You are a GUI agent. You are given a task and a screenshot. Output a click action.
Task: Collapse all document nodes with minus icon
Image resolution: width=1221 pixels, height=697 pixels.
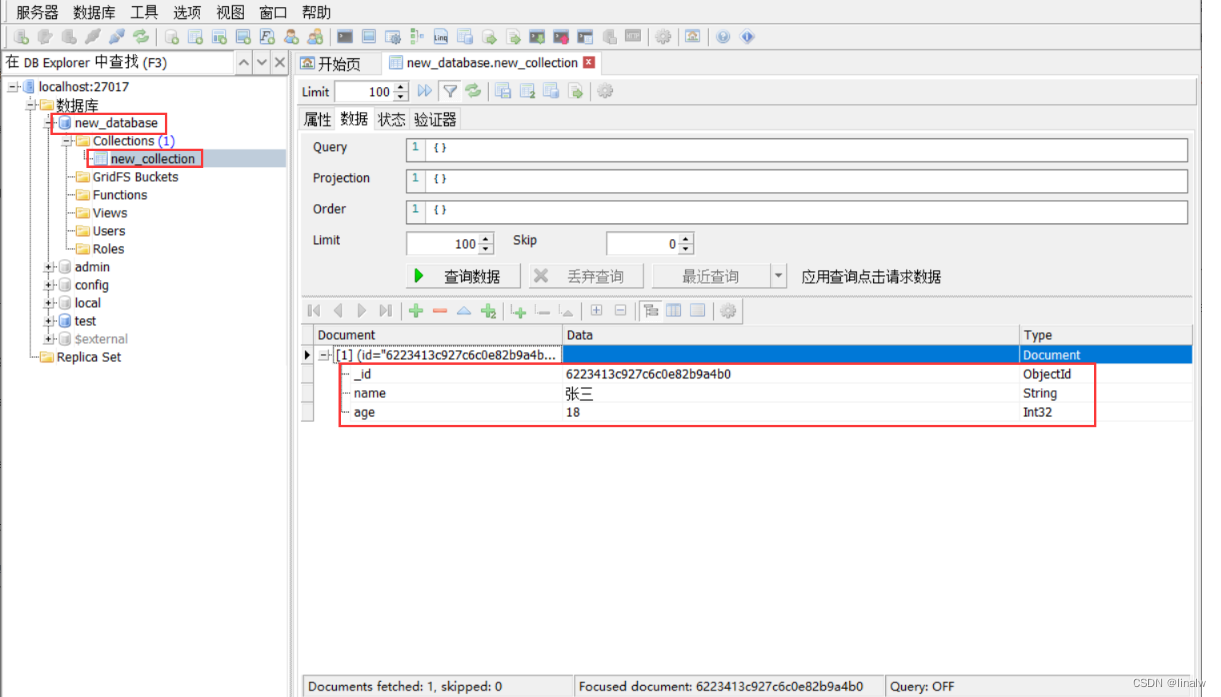click(620, 311)
